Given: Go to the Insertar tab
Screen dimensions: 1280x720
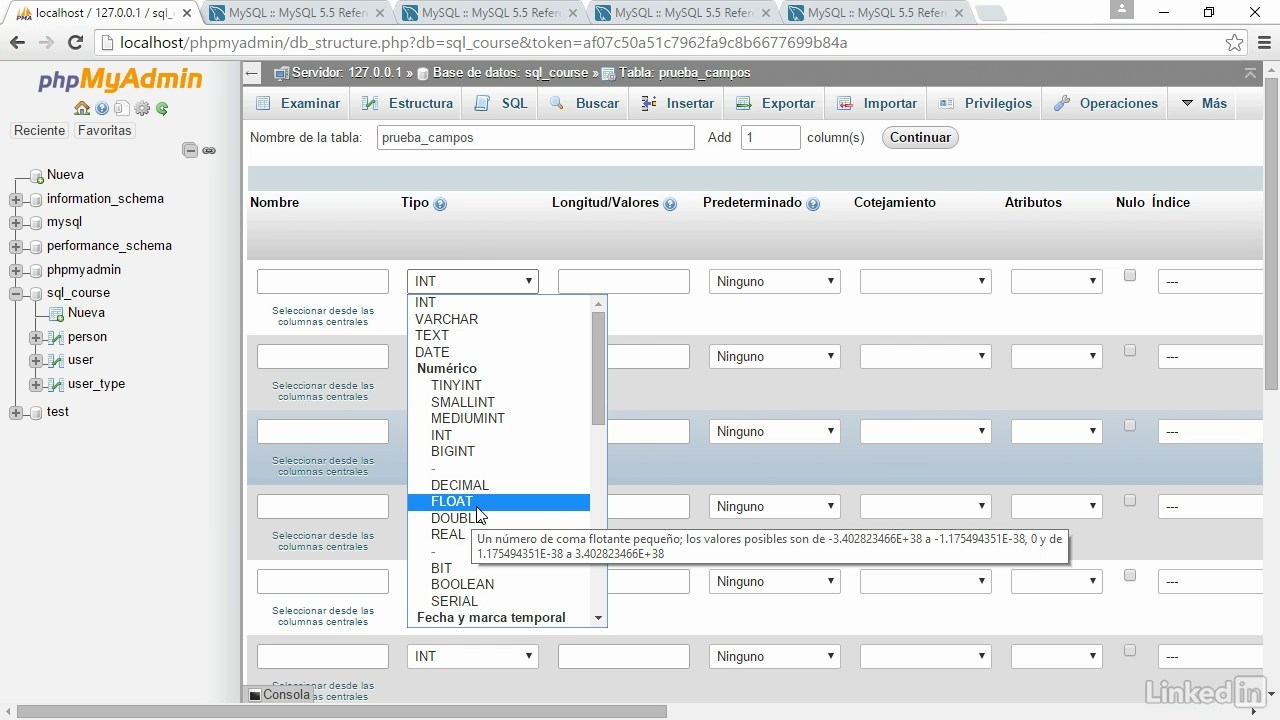Looking at the screenshot, I should (678, 103).
